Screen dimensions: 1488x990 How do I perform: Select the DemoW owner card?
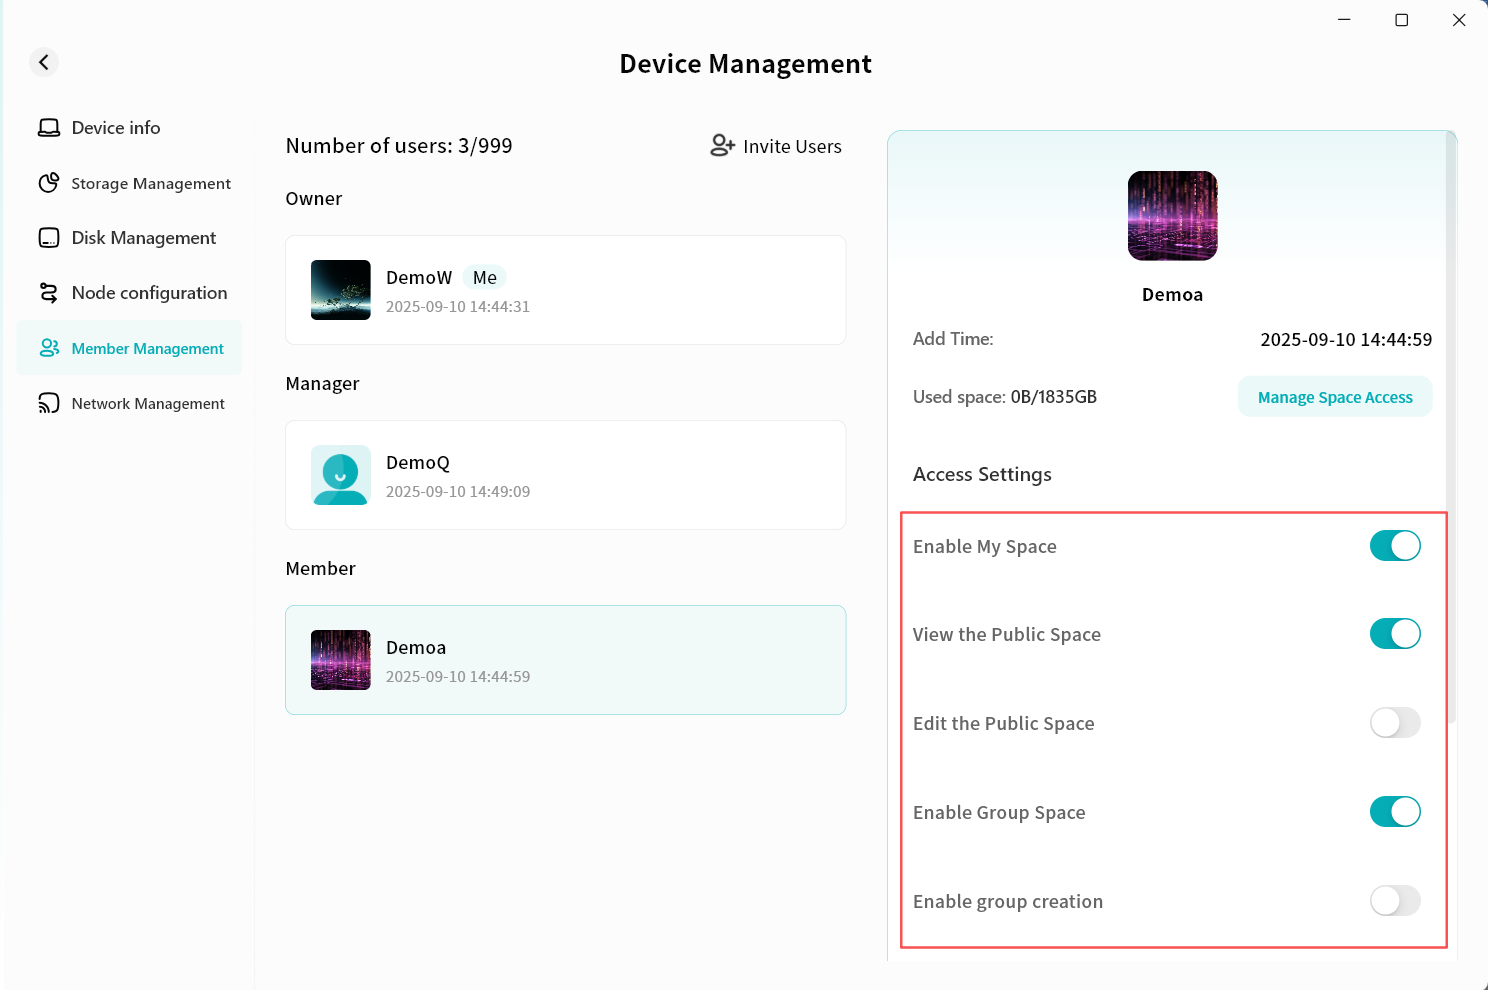565,290
